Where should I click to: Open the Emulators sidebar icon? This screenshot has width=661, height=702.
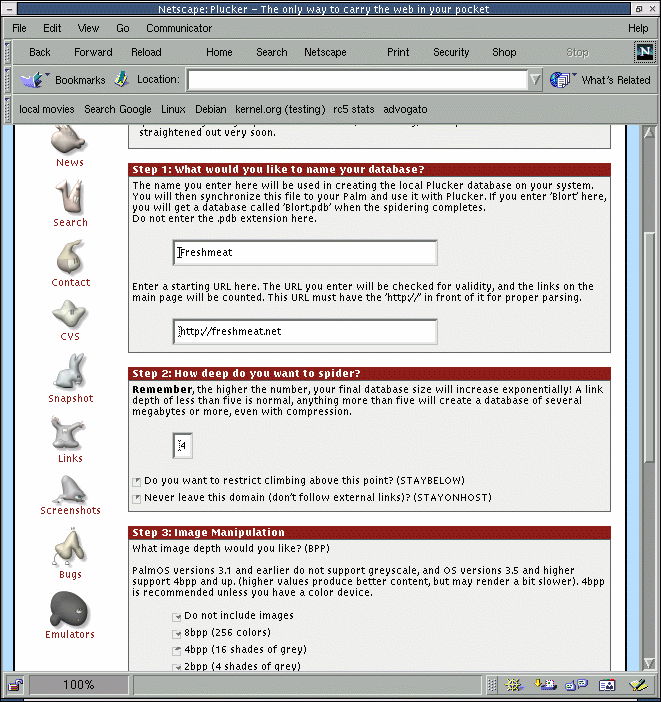point(70,608)
